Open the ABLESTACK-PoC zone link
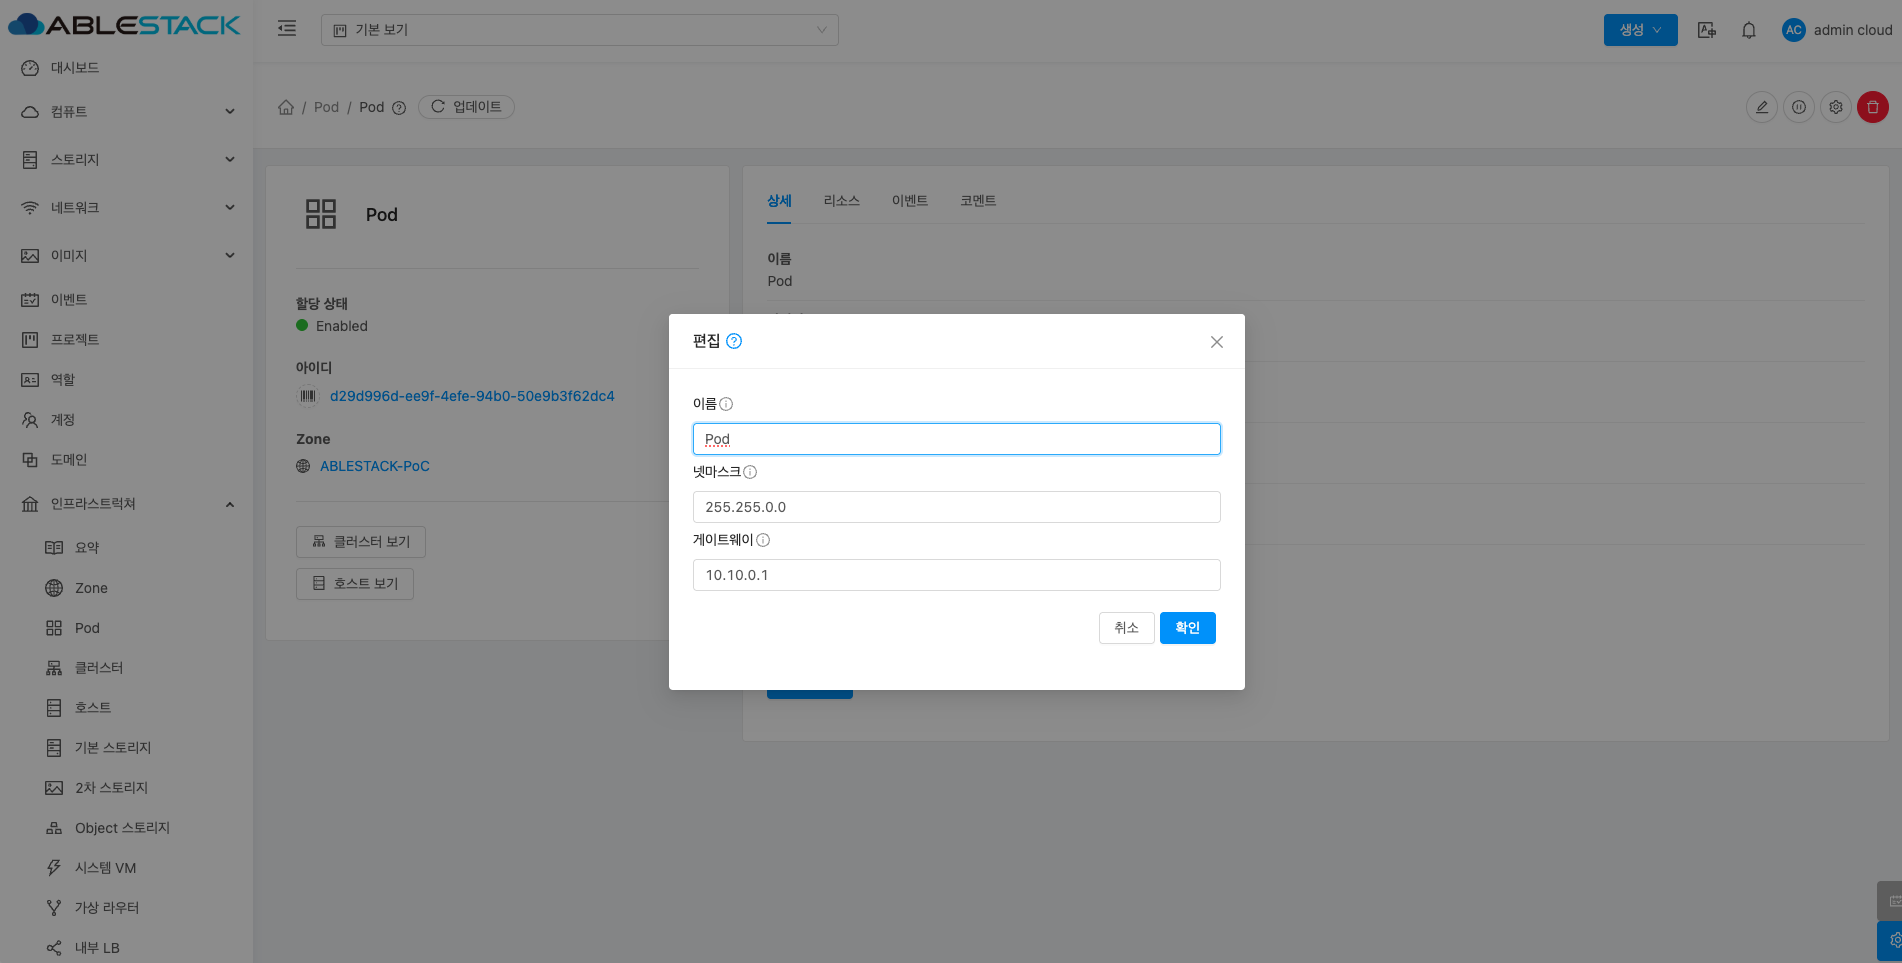Image resolution: width=1902 pixels, height=963 pixels. [374, 466]
